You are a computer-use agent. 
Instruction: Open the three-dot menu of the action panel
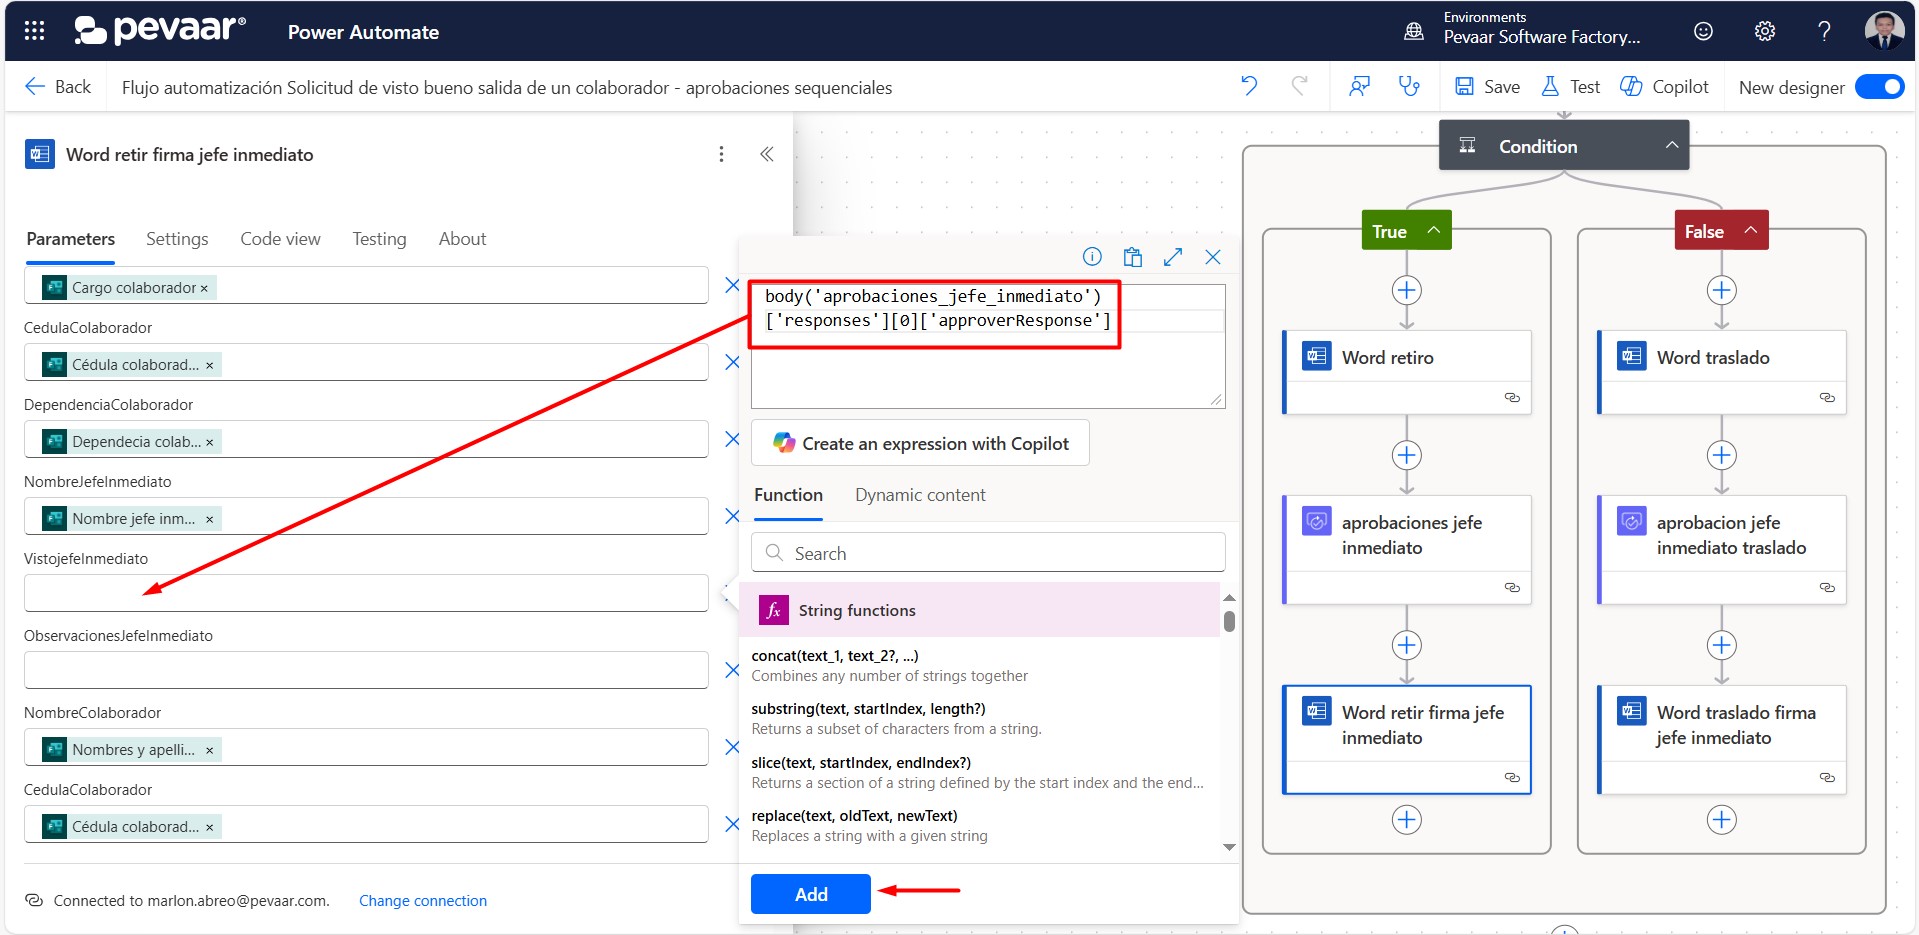click(x=721, y=154)
